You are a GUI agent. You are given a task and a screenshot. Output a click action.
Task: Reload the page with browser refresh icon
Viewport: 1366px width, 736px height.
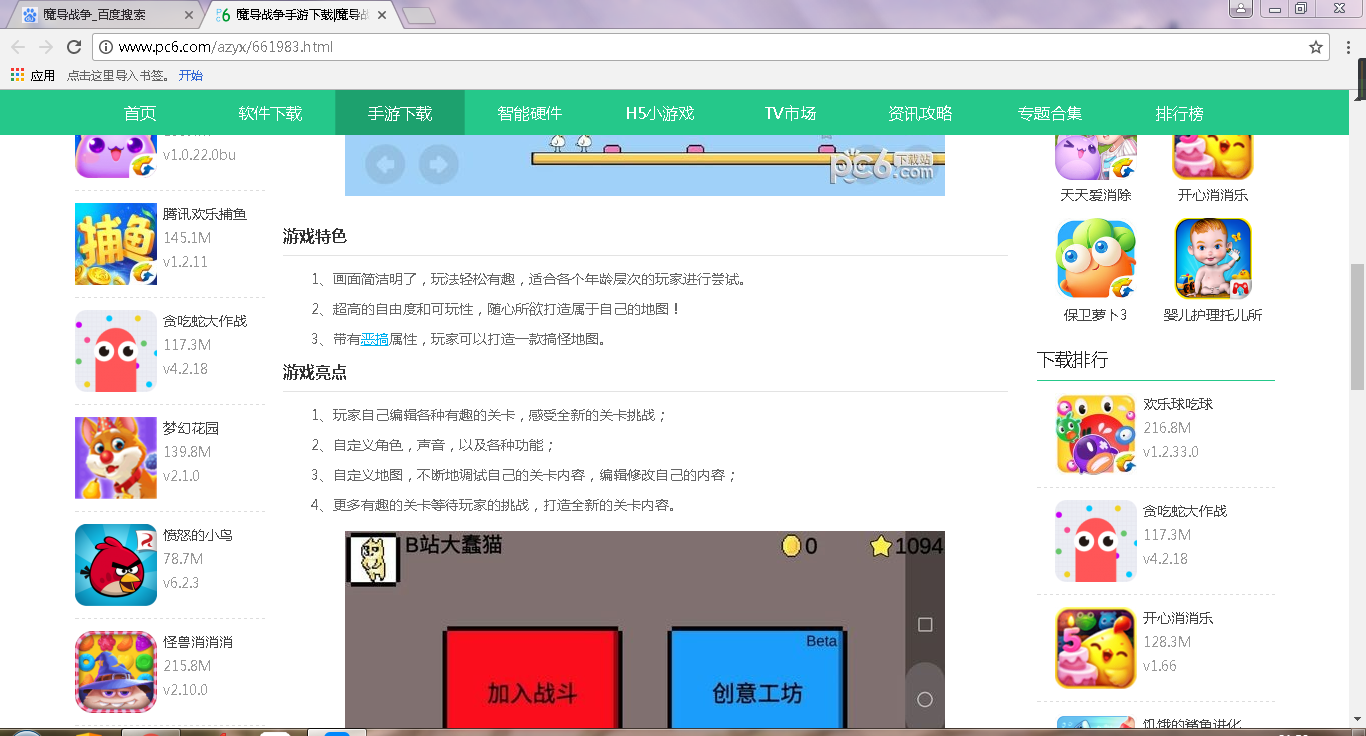tap(74, 47)
